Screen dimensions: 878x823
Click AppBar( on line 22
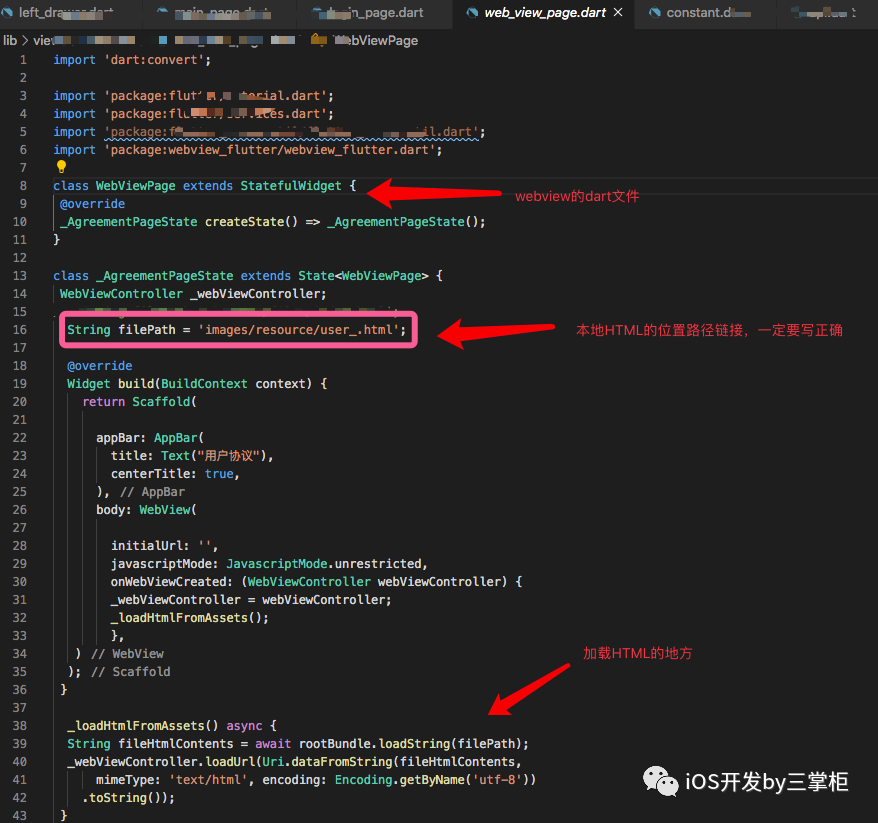tap(179, 438)
